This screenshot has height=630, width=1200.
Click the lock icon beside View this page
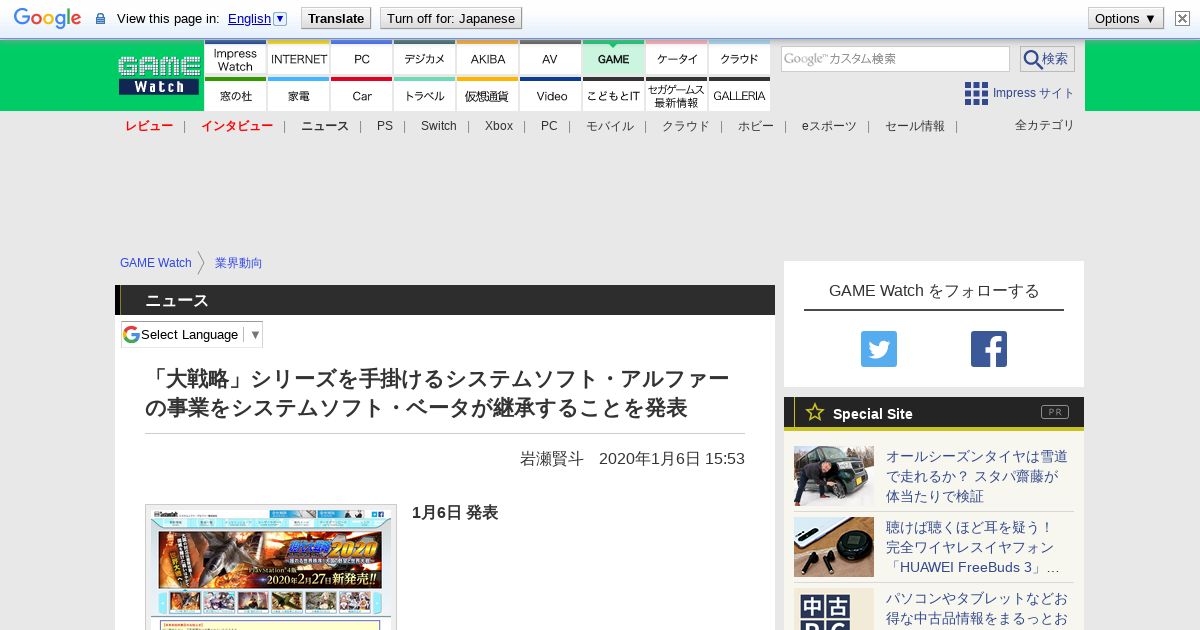click(x=100, y=19)
